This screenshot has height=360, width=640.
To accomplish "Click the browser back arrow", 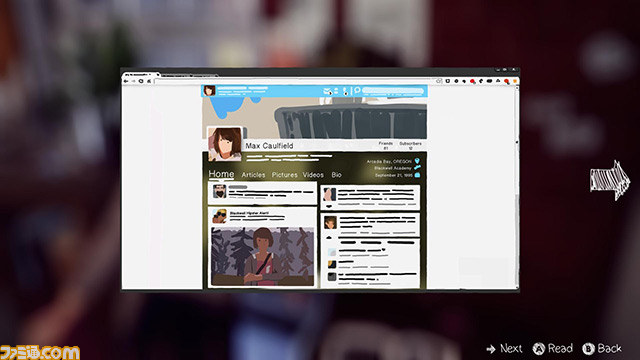I will 126,81.
